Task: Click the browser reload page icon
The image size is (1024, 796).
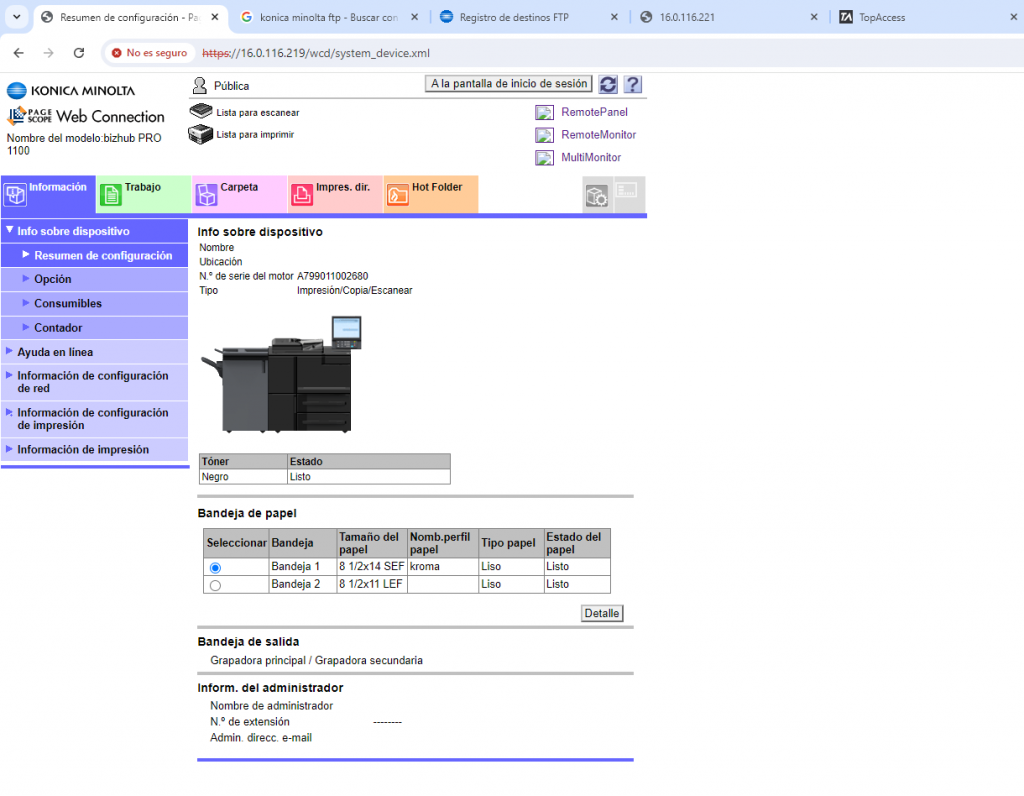Action: click(79, 53)
